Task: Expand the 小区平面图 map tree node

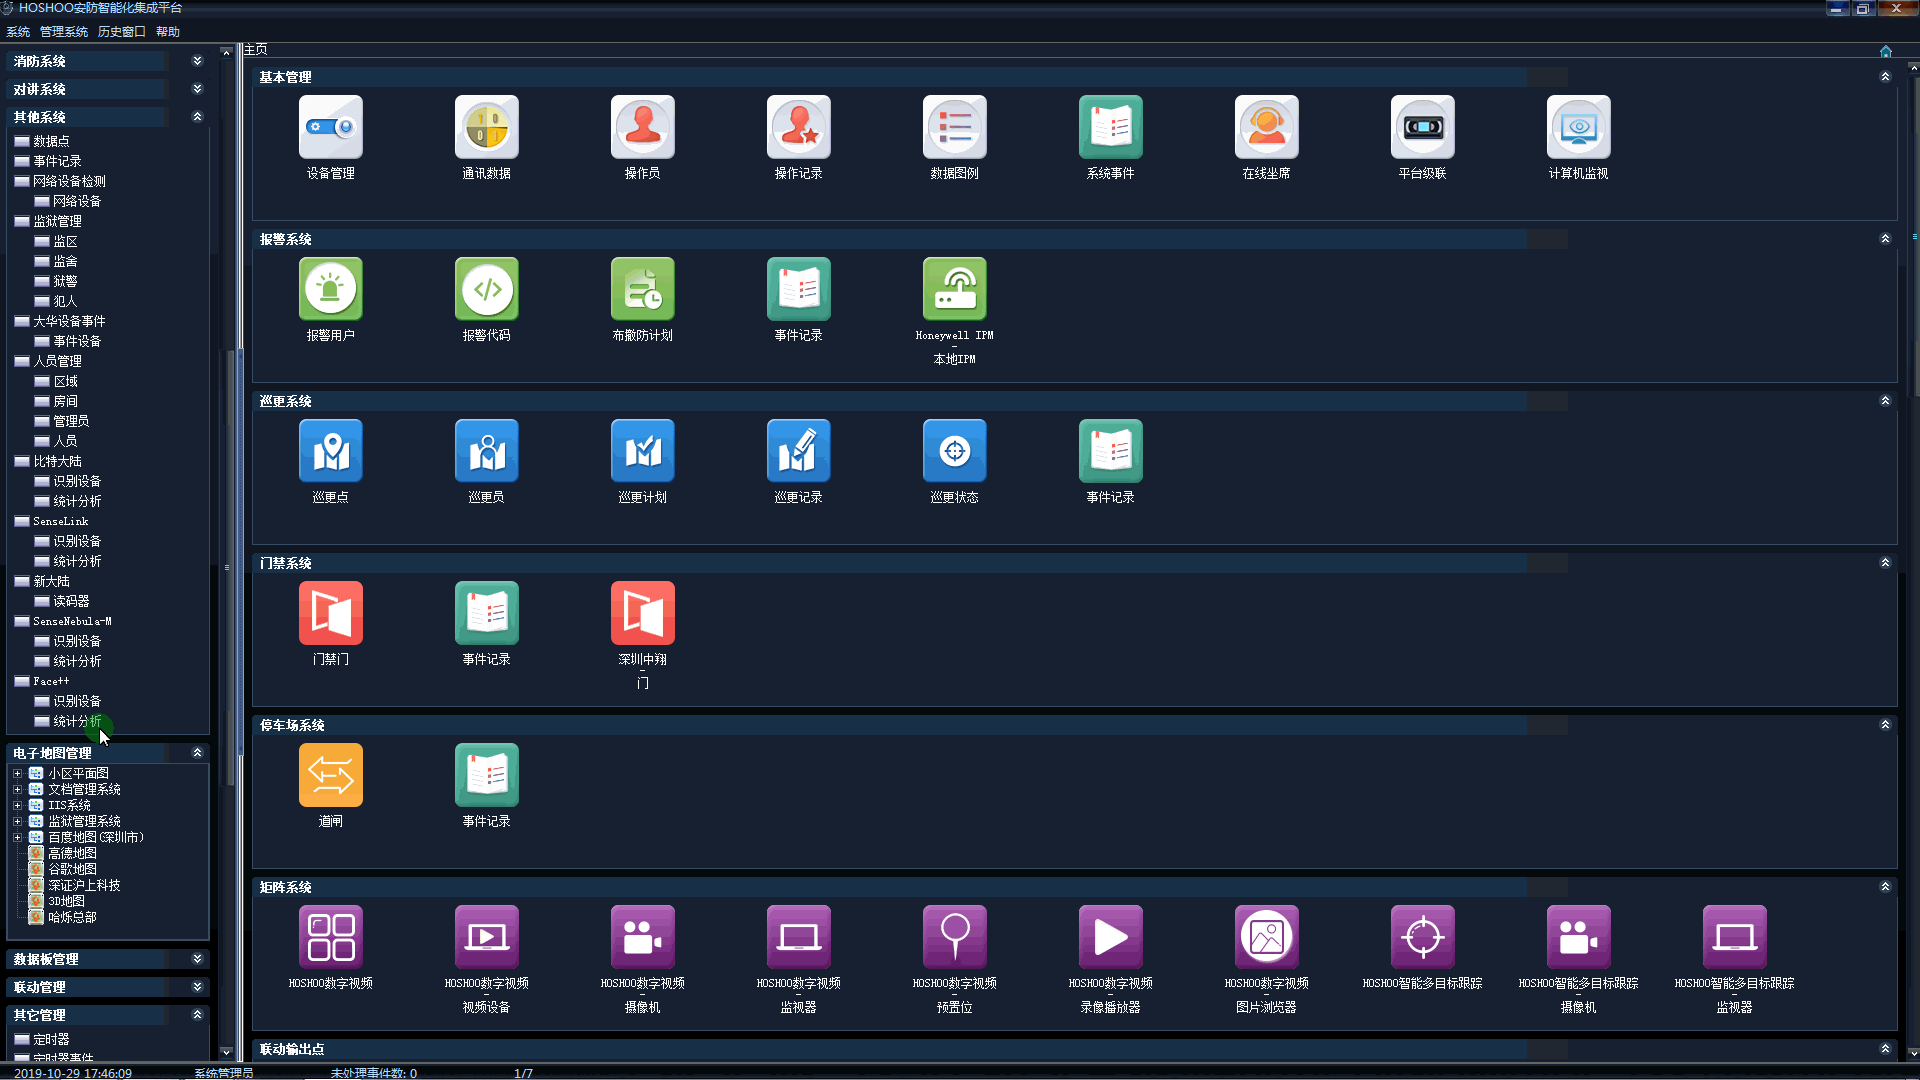Action: (17, 773)
